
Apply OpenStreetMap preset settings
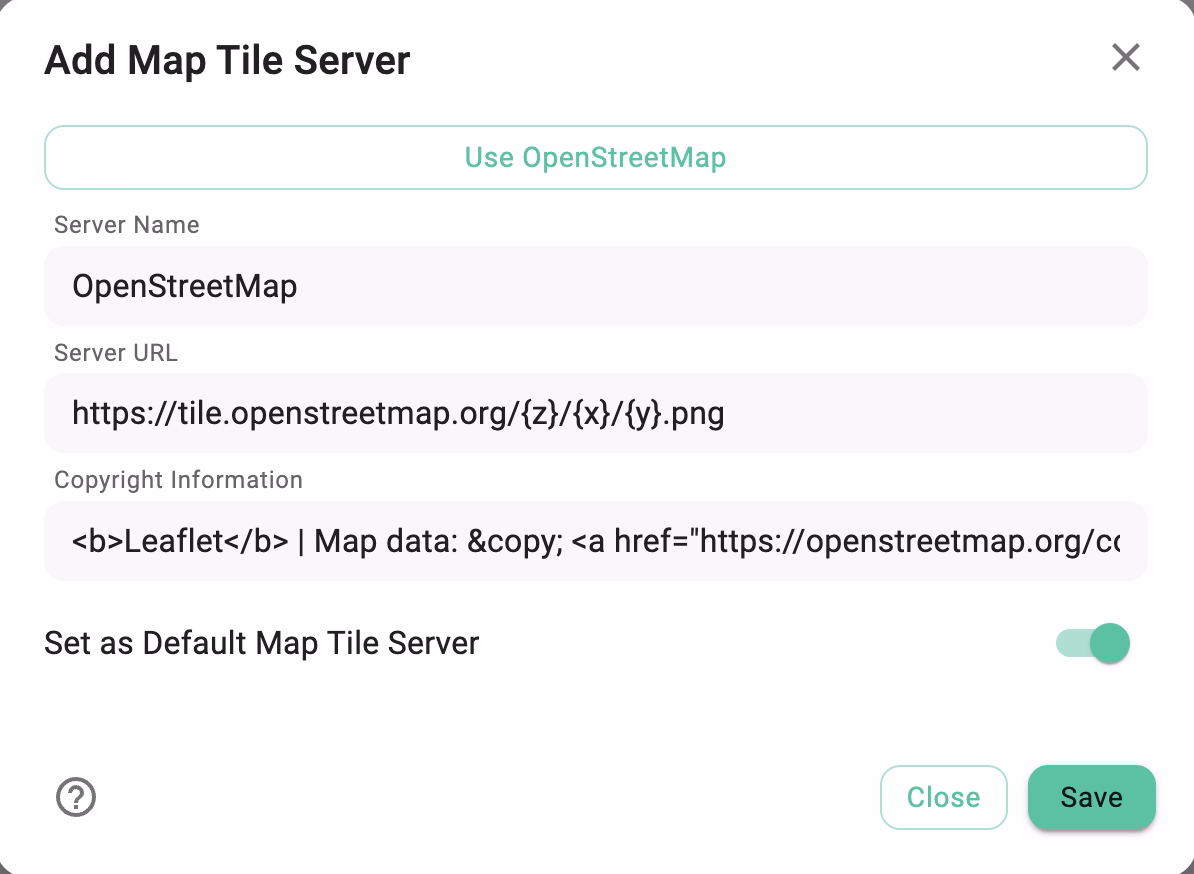[x=596, y=157]
